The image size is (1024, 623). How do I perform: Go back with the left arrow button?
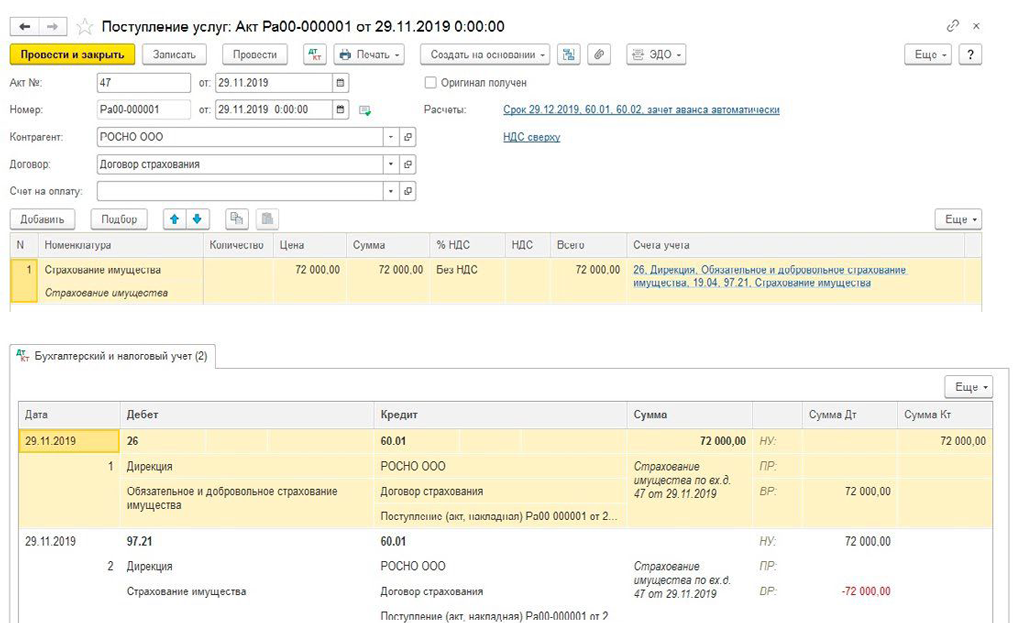[x=24, y=26]
